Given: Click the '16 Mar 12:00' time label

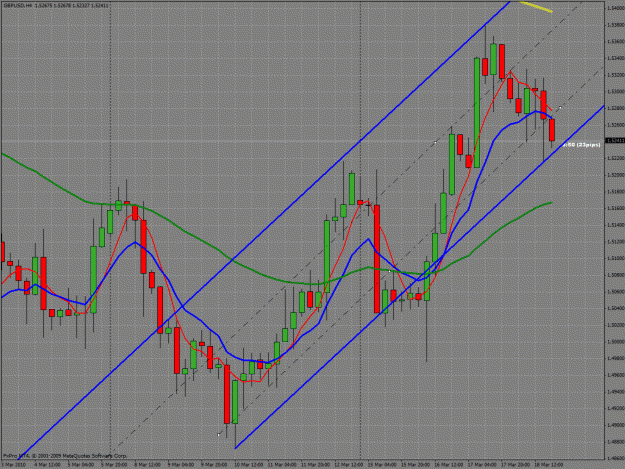Looking at the screenshot, I should coord(448,465).
